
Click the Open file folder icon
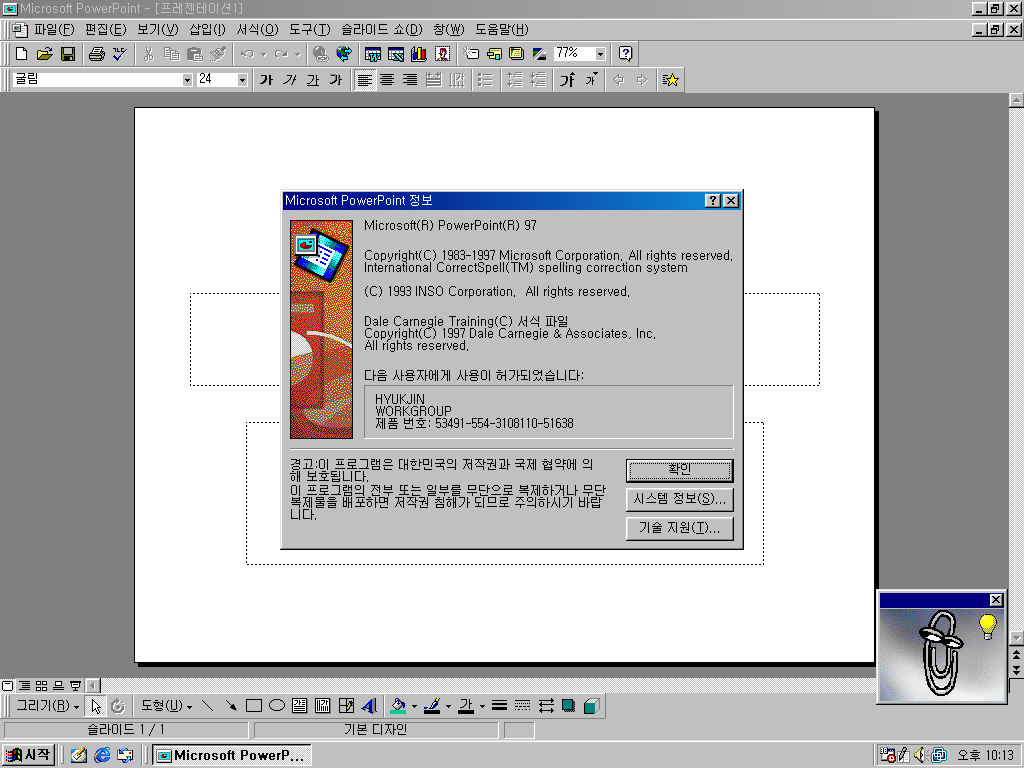point(44,54)
